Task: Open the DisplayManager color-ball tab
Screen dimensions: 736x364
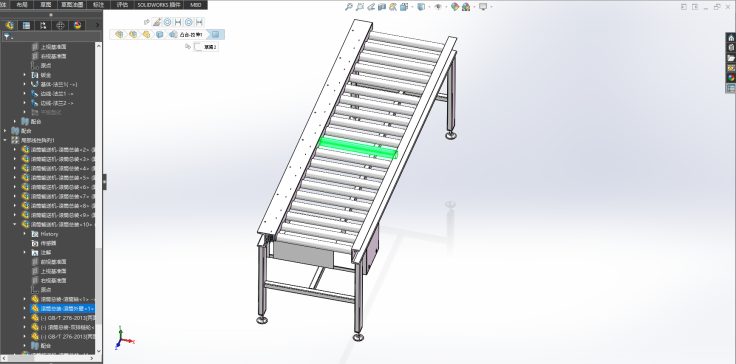Action: click(77, 25)
